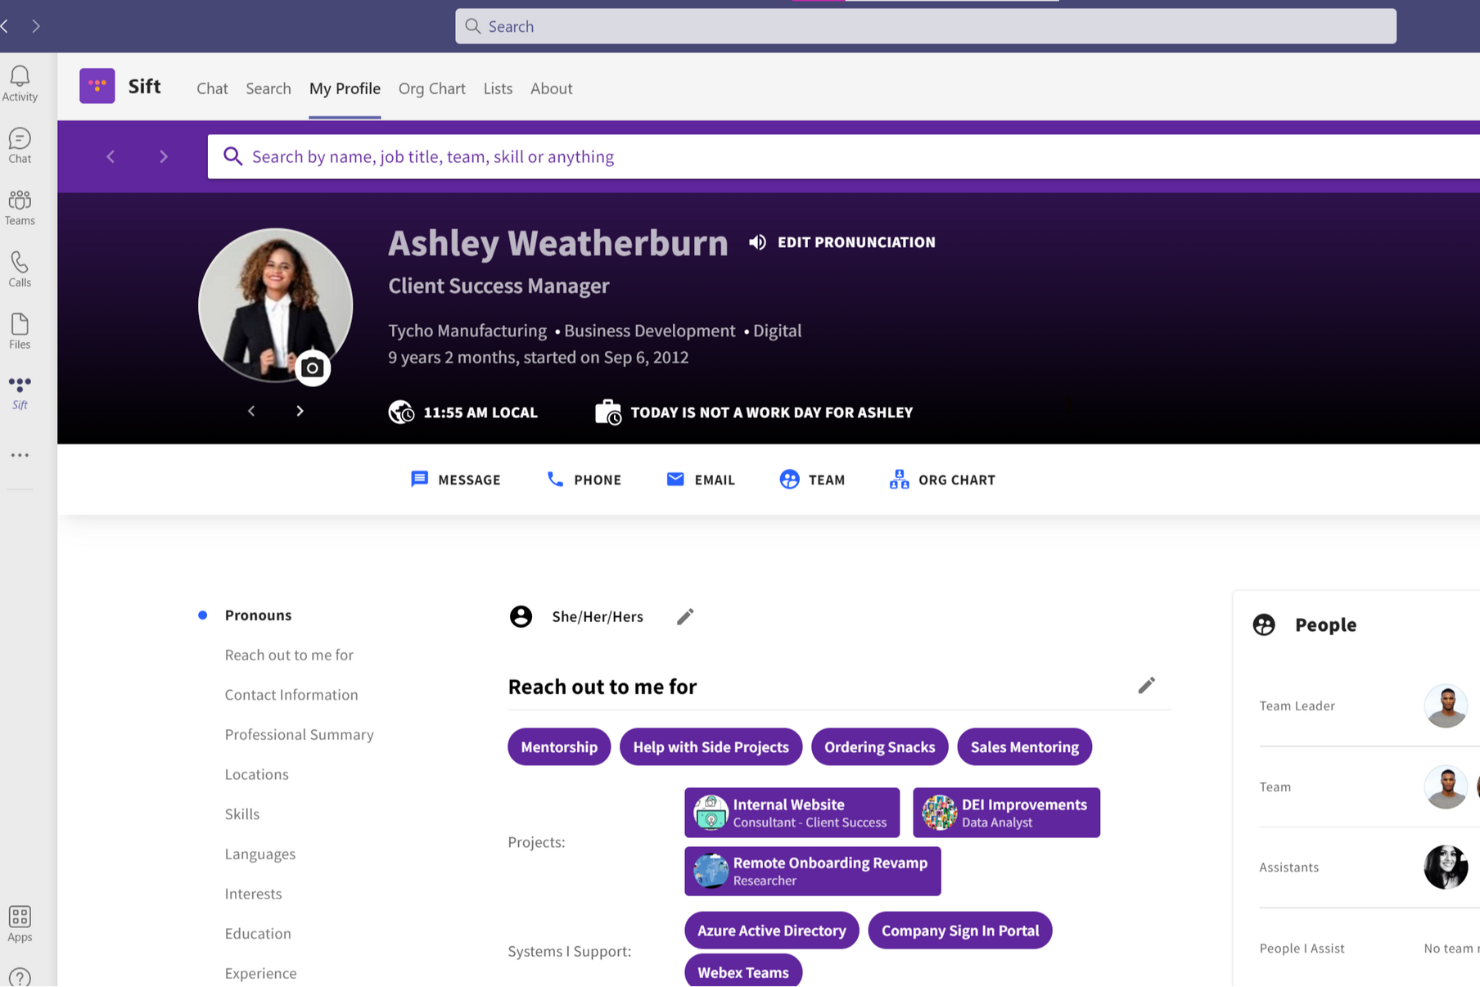Click the Mentorship tag
This screenshot has height=987, width=1480.
pos(559,747)
